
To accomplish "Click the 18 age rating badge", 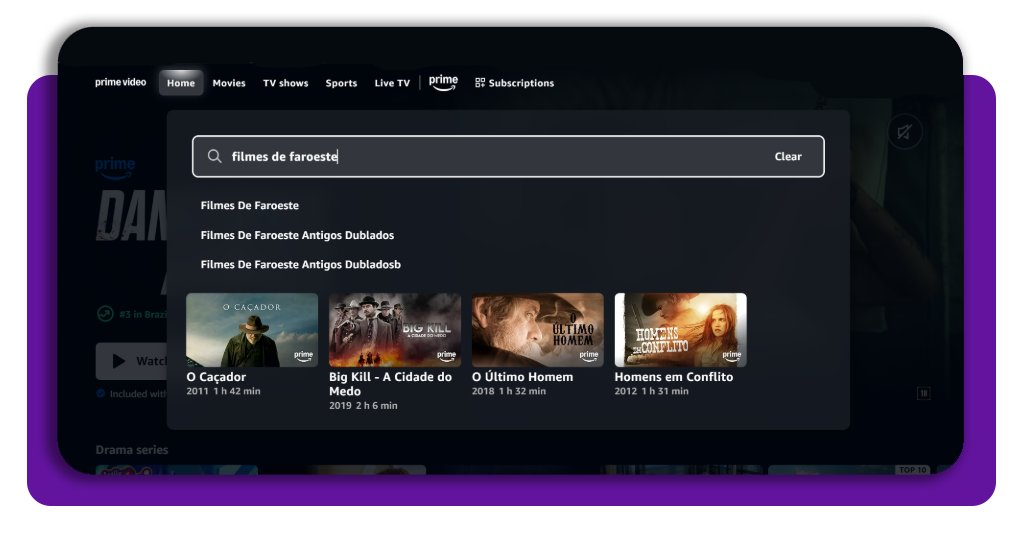I will pos(923,393).
